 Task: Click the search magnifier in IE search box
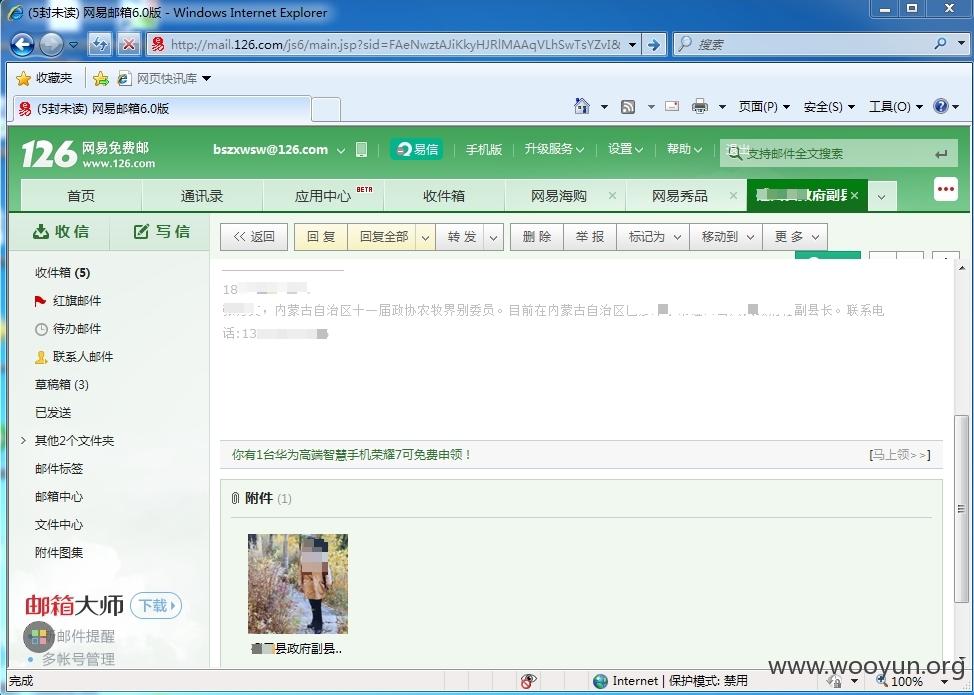click(940, 43)
